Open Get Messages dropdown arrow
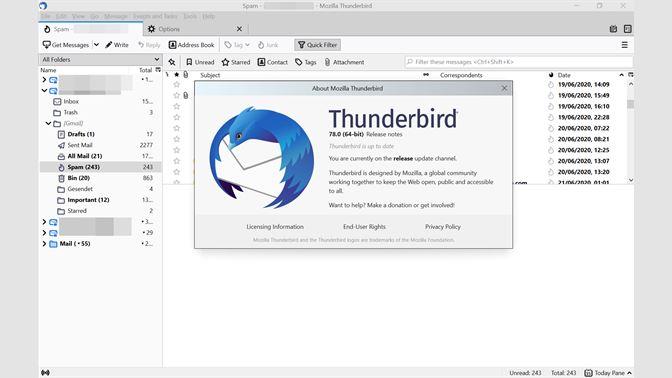This screenshot has height=378, width=672. coord(96,45)
